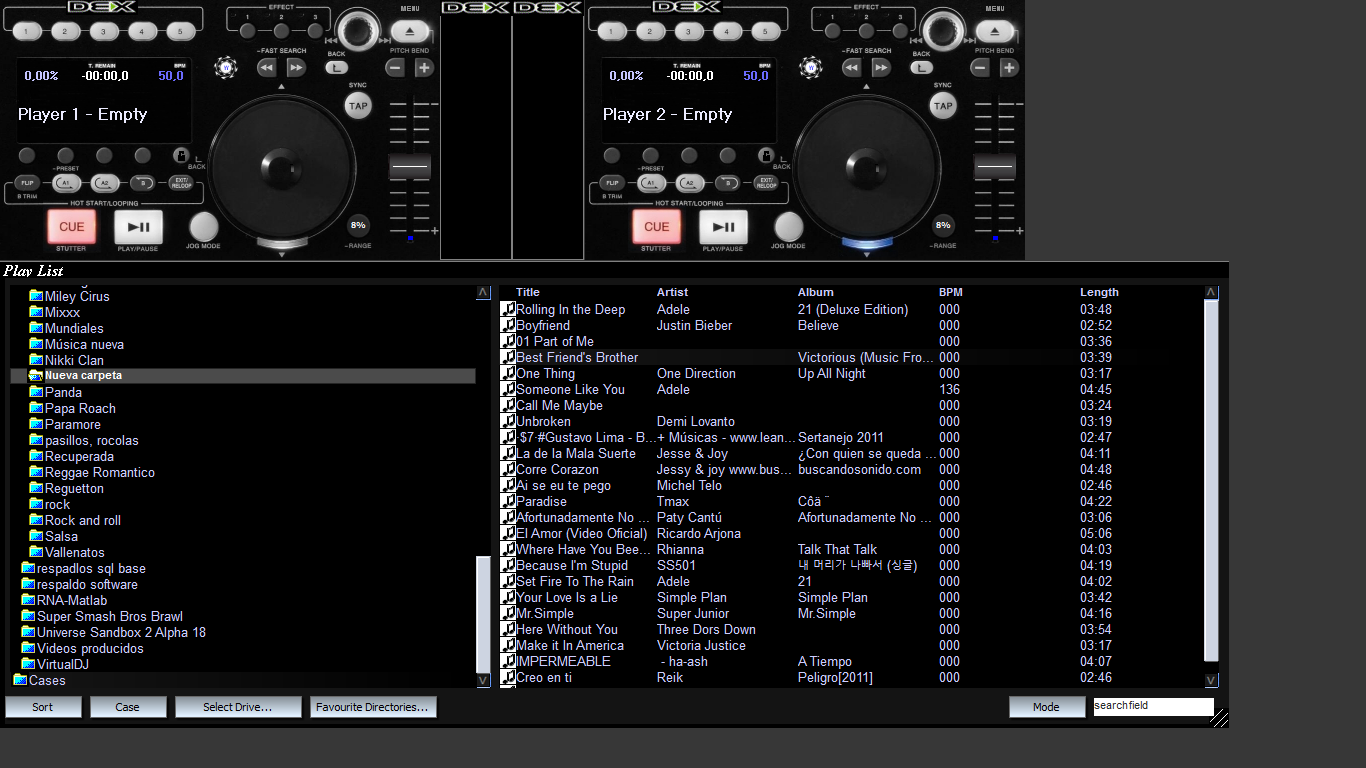
Task: Click into the search field
Action: click(x=1153, y=706)
